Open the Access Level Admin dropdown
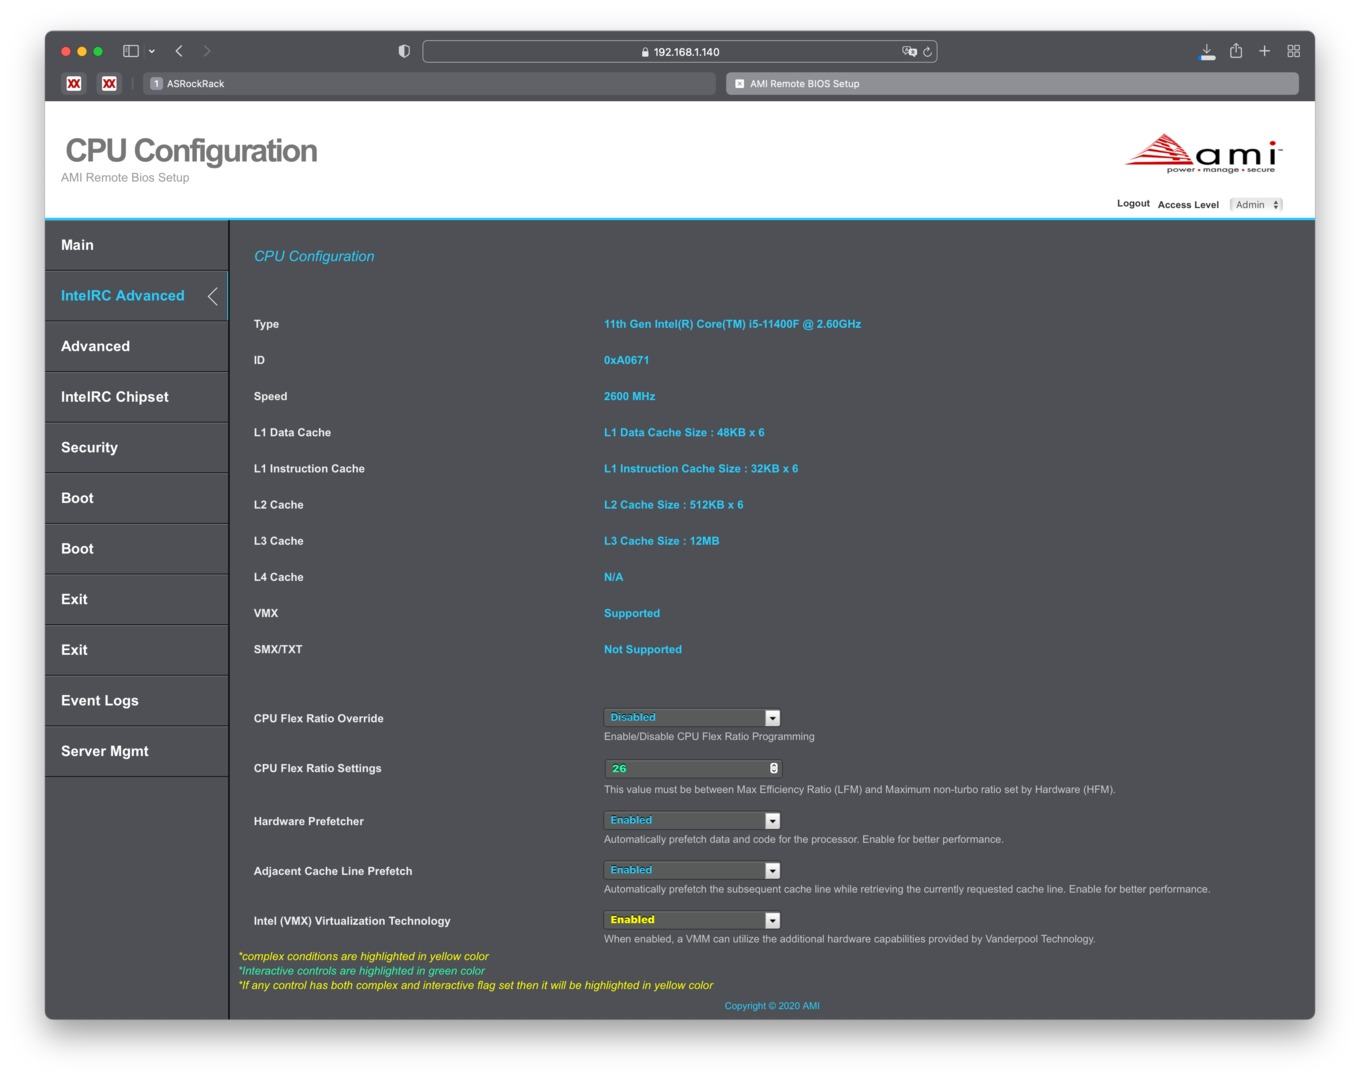This screenshot has height=1079, width=1360. coord(1256,204)
